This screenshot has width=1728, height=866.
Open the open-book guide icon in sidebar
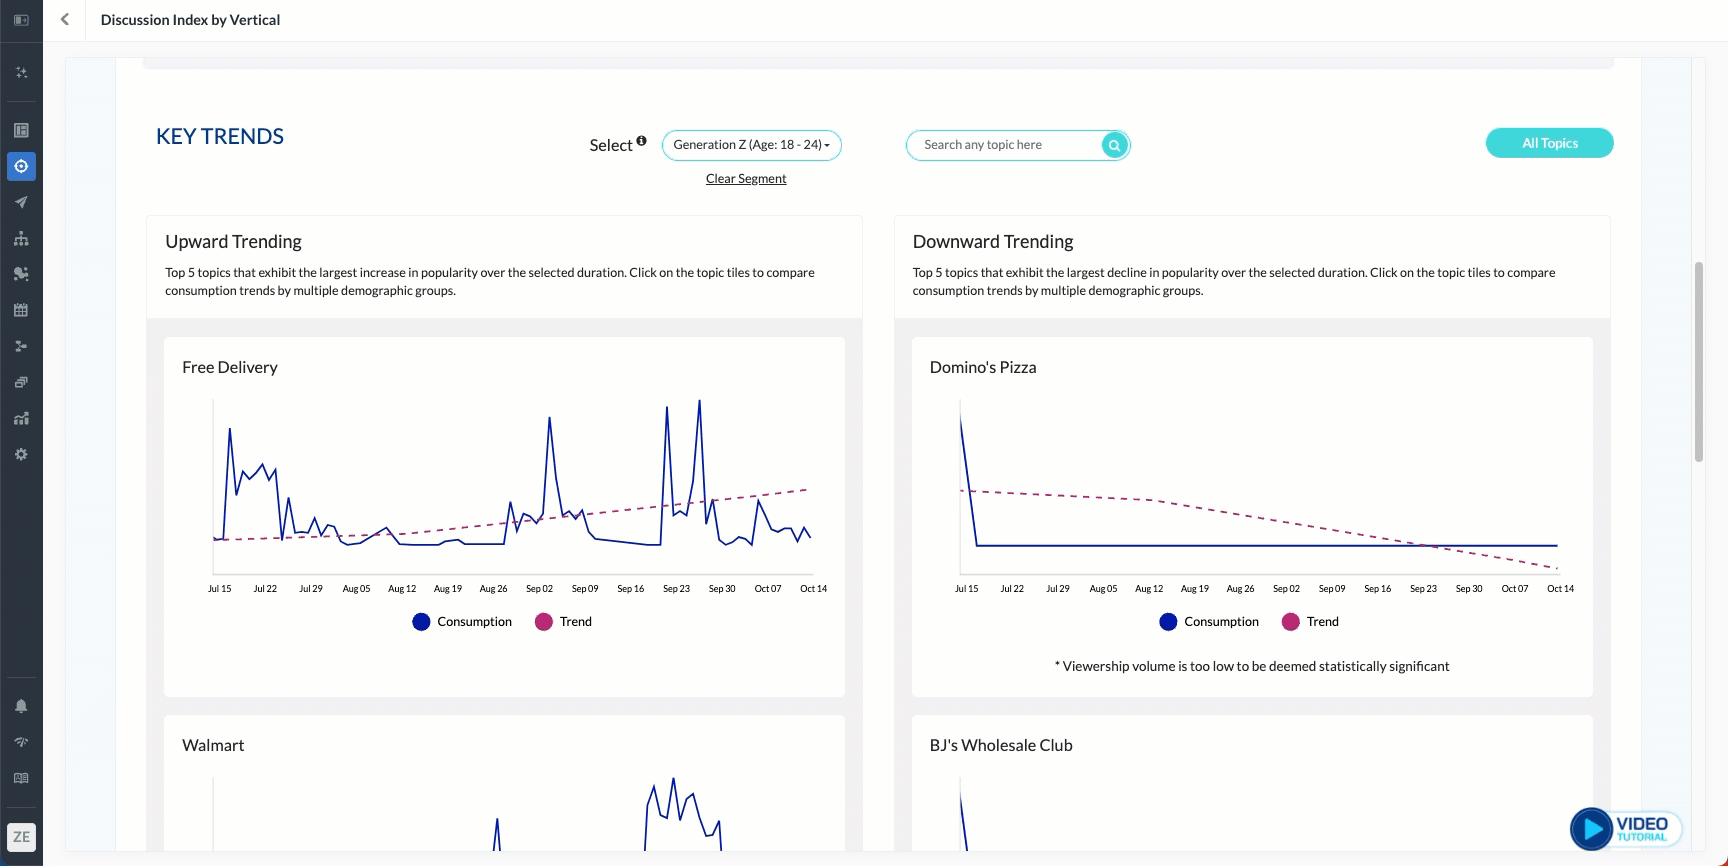21,778
